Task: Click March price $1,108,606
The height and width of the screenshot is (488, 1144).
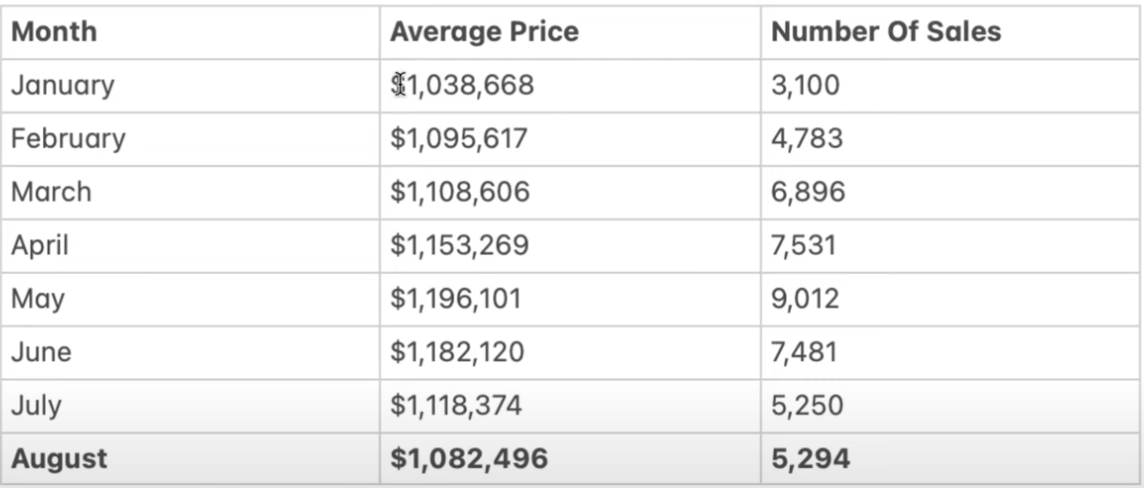Action: click(460, 192)
